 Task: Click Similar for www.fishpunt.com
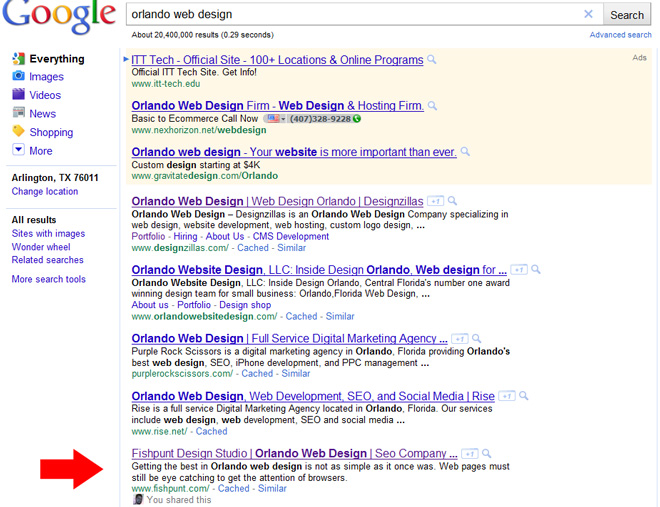(272, 488)
